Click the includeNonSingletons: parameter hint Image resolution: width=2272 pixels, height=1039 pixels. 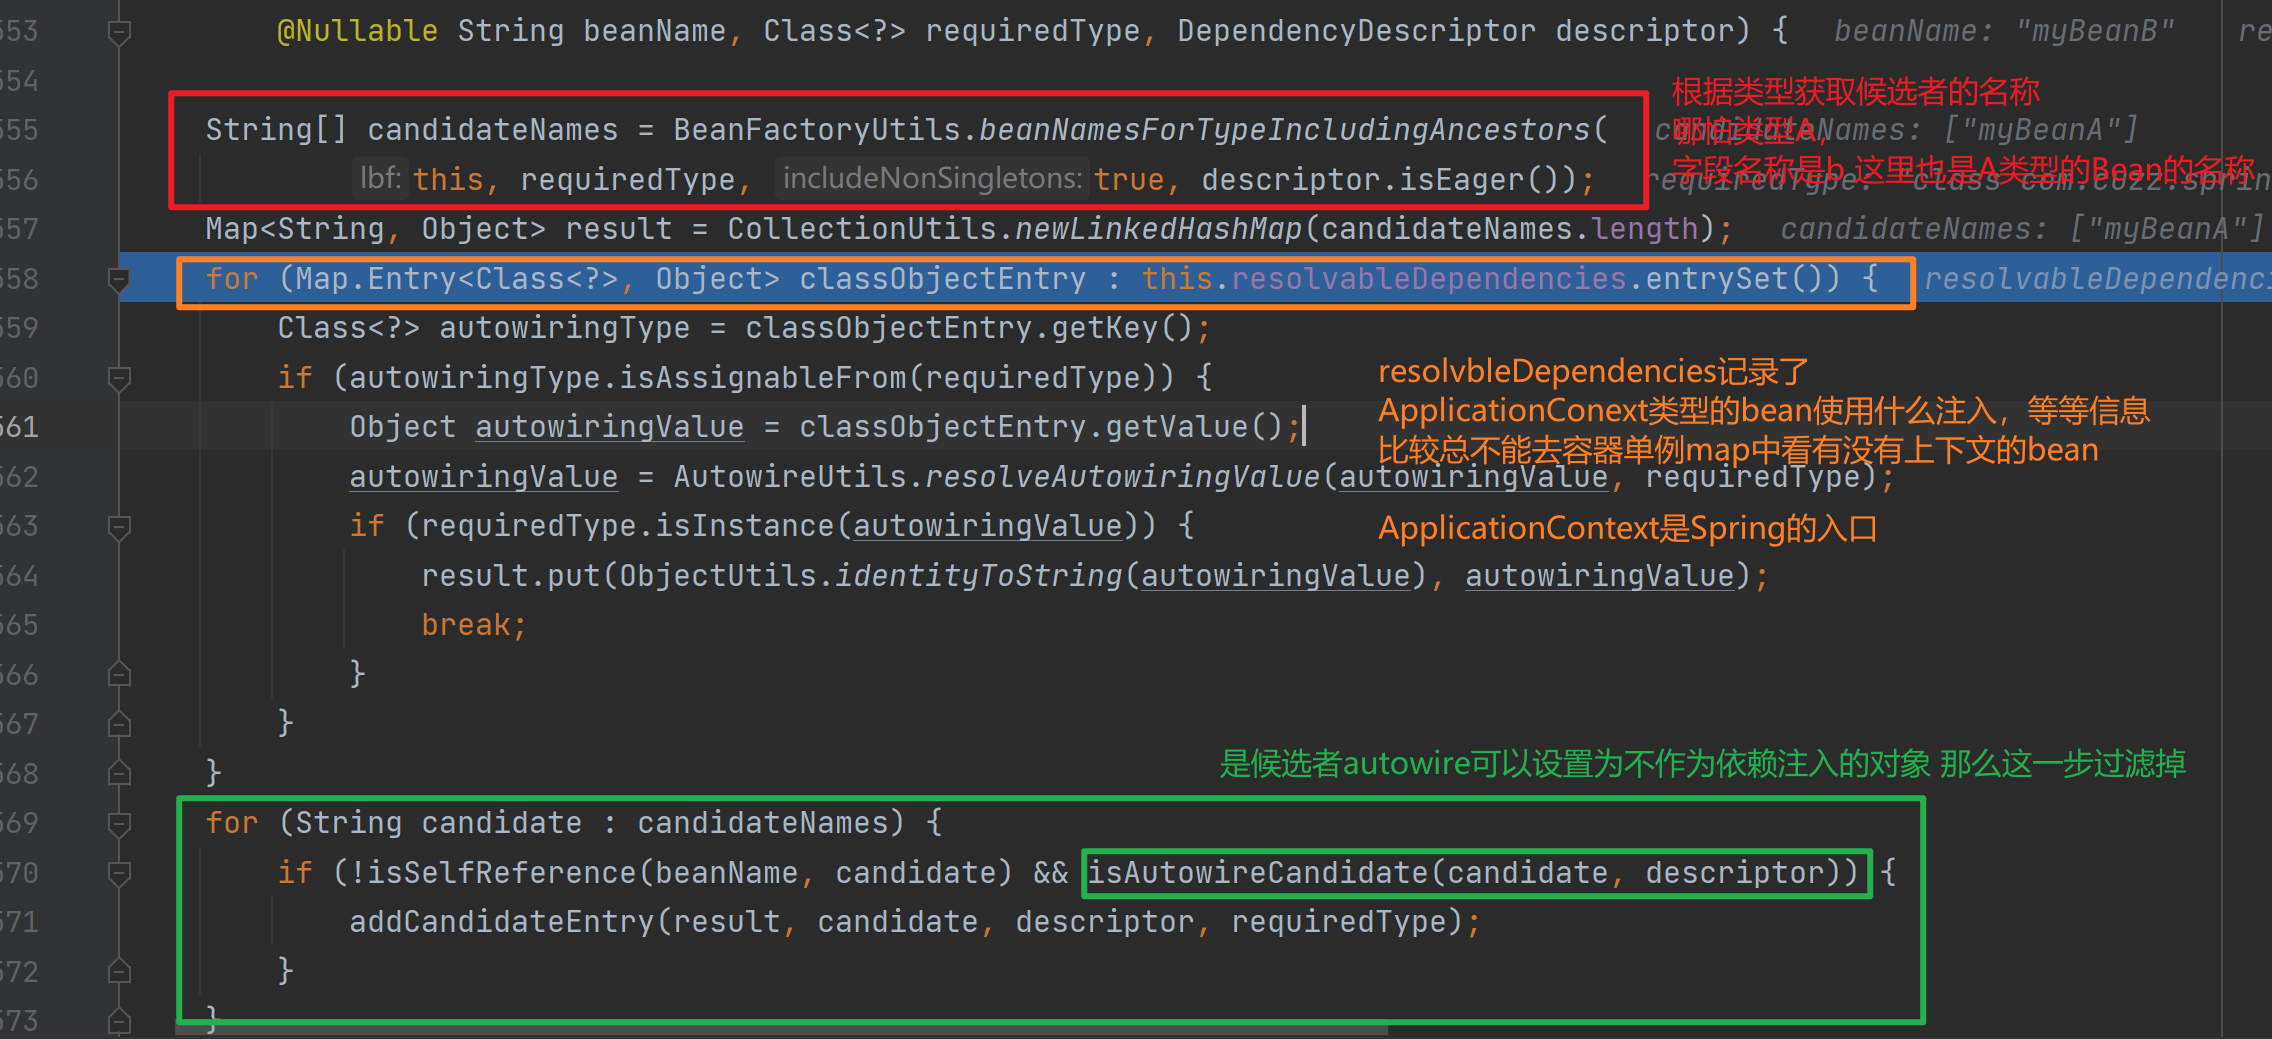click(932, 179)
